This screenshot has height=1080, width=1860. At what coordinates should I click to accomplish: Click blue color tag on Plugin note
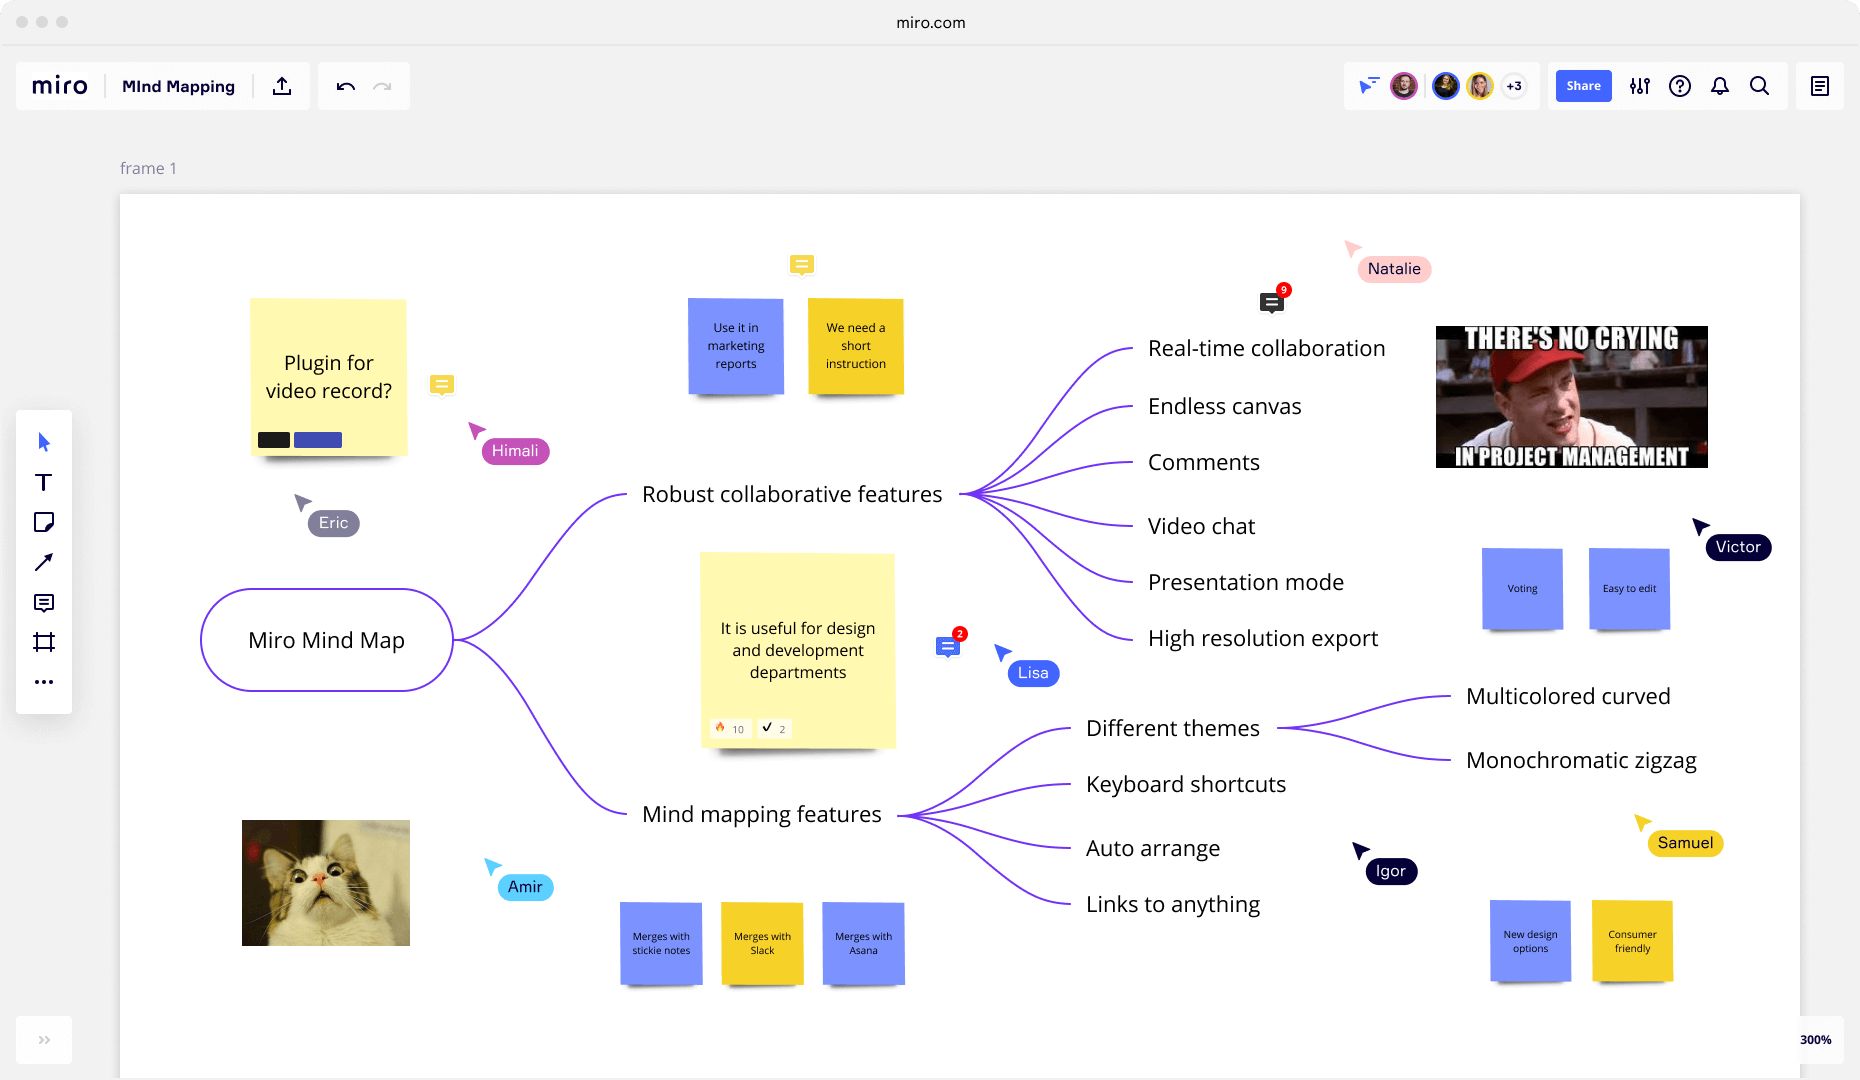point(318,440)
